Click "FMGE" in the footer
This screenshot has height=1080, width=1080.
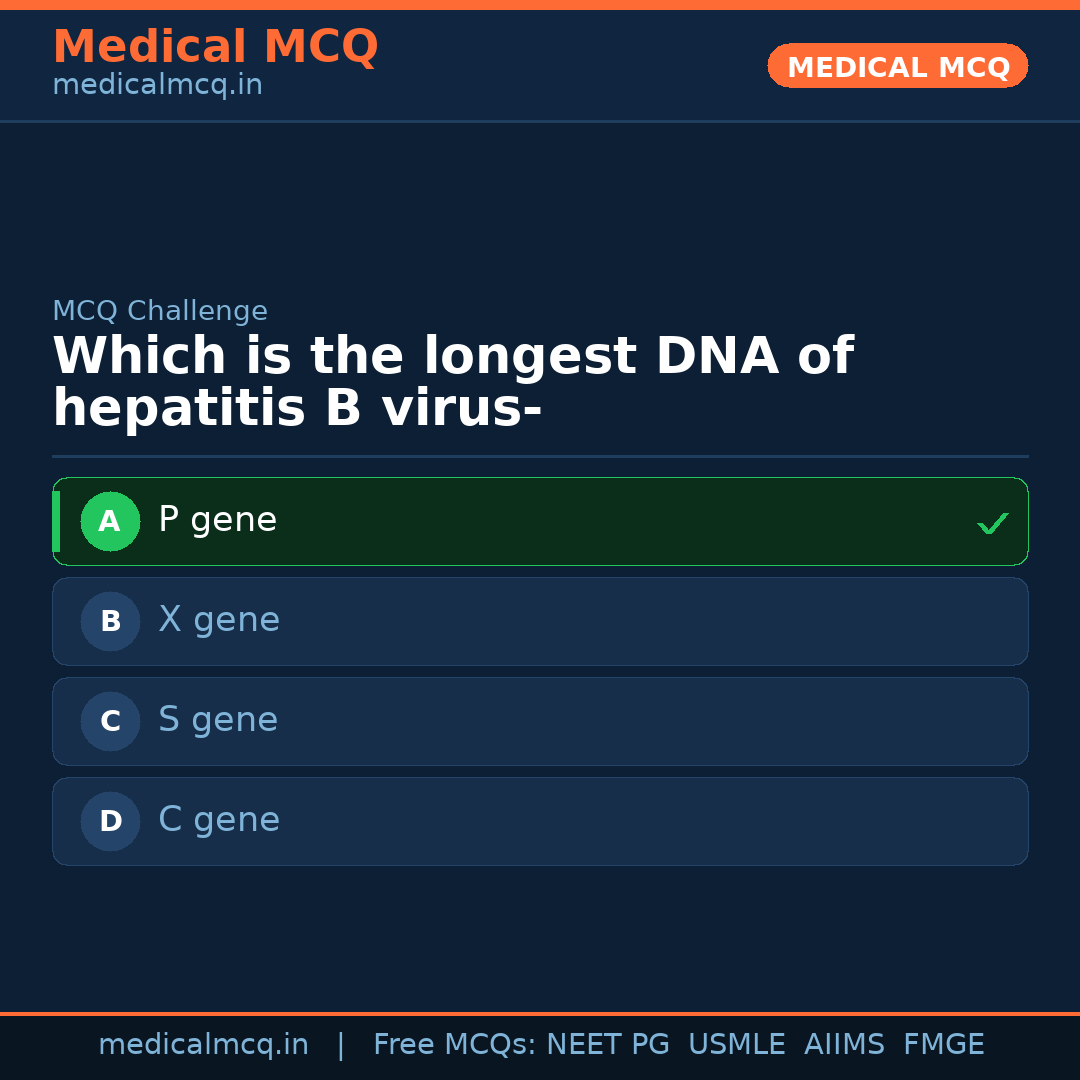pos(943,1045)
